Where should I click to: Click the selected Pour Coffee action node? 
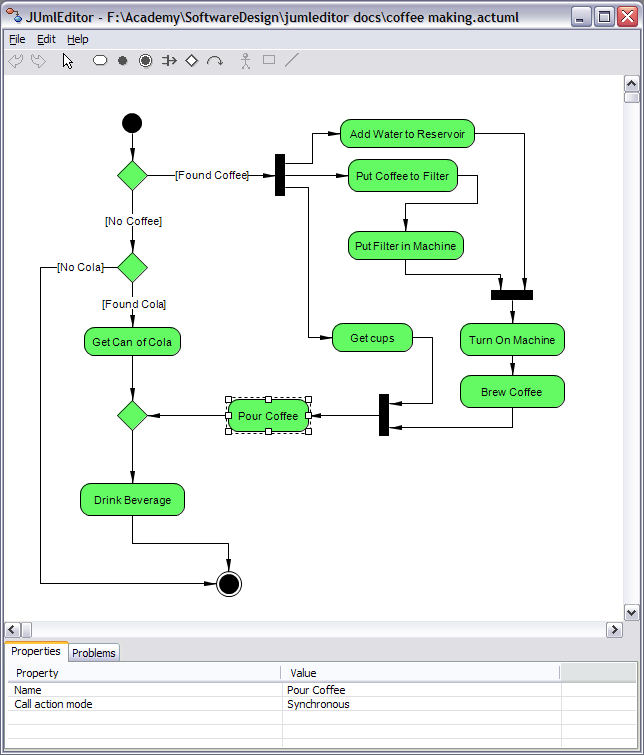tap(268, 416)
